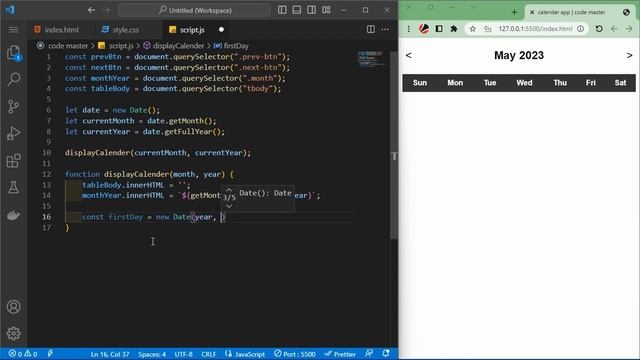Open the Testing flask view
640x360 pixels.
click(x=13, y=187)
